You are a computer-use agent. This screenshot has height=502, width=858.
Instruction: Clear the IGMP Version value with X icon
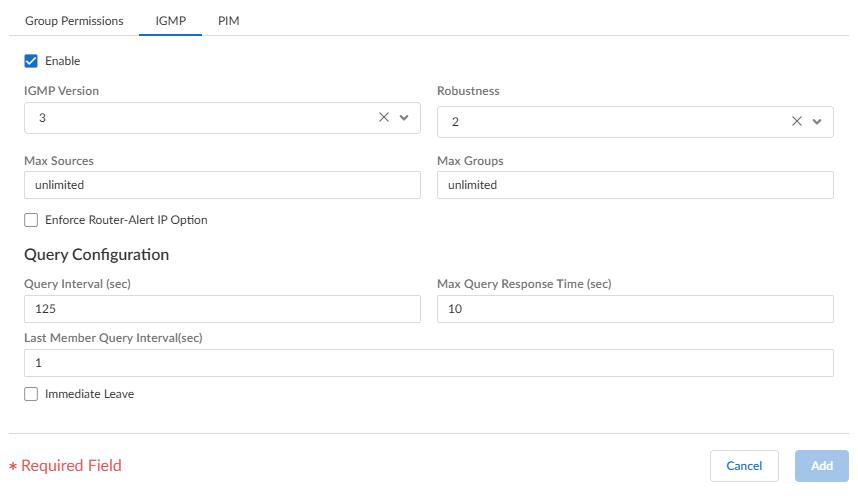[384, 117]
